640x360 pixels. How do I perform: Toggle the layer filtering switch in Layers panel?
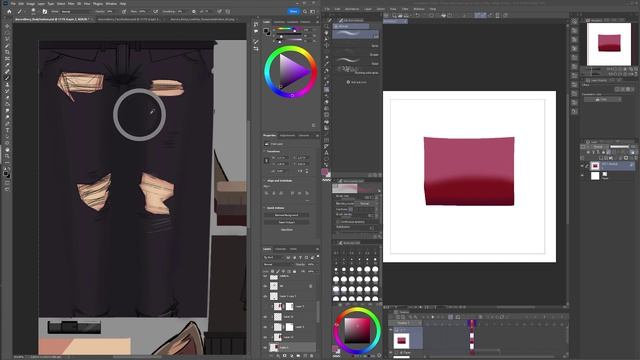coord(318,256)
